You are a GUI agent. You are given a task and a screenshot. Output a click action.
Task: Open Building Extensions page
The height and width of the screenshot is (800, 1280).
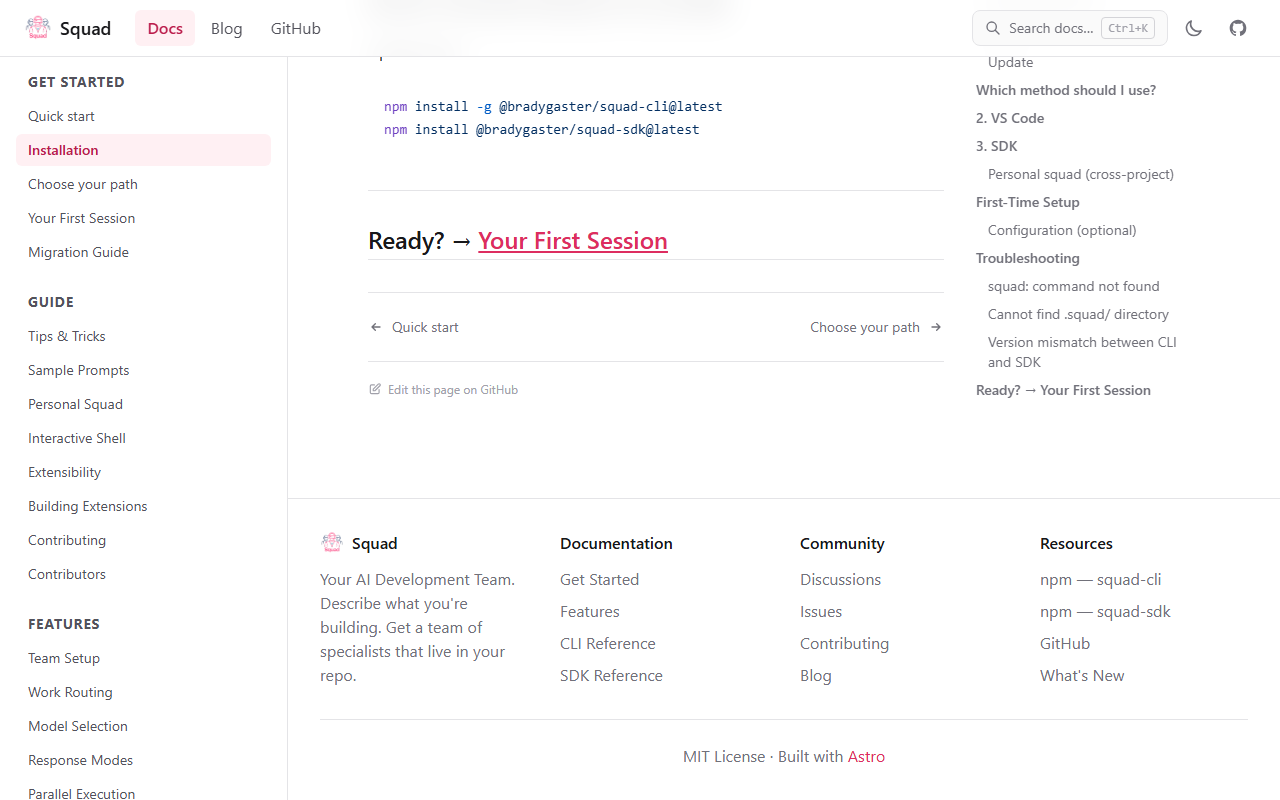(x=143, y=506)
